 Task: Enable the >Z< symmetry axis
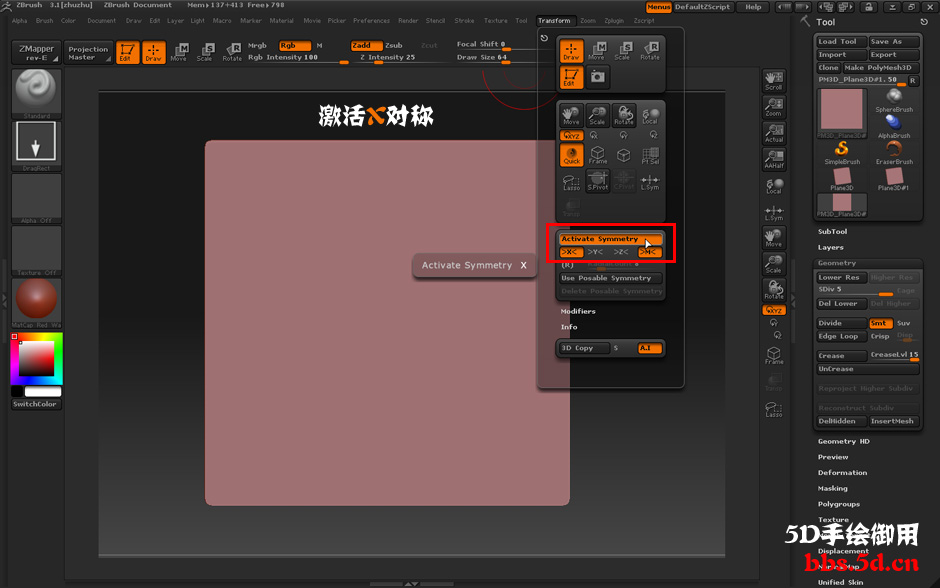point(621,252)
